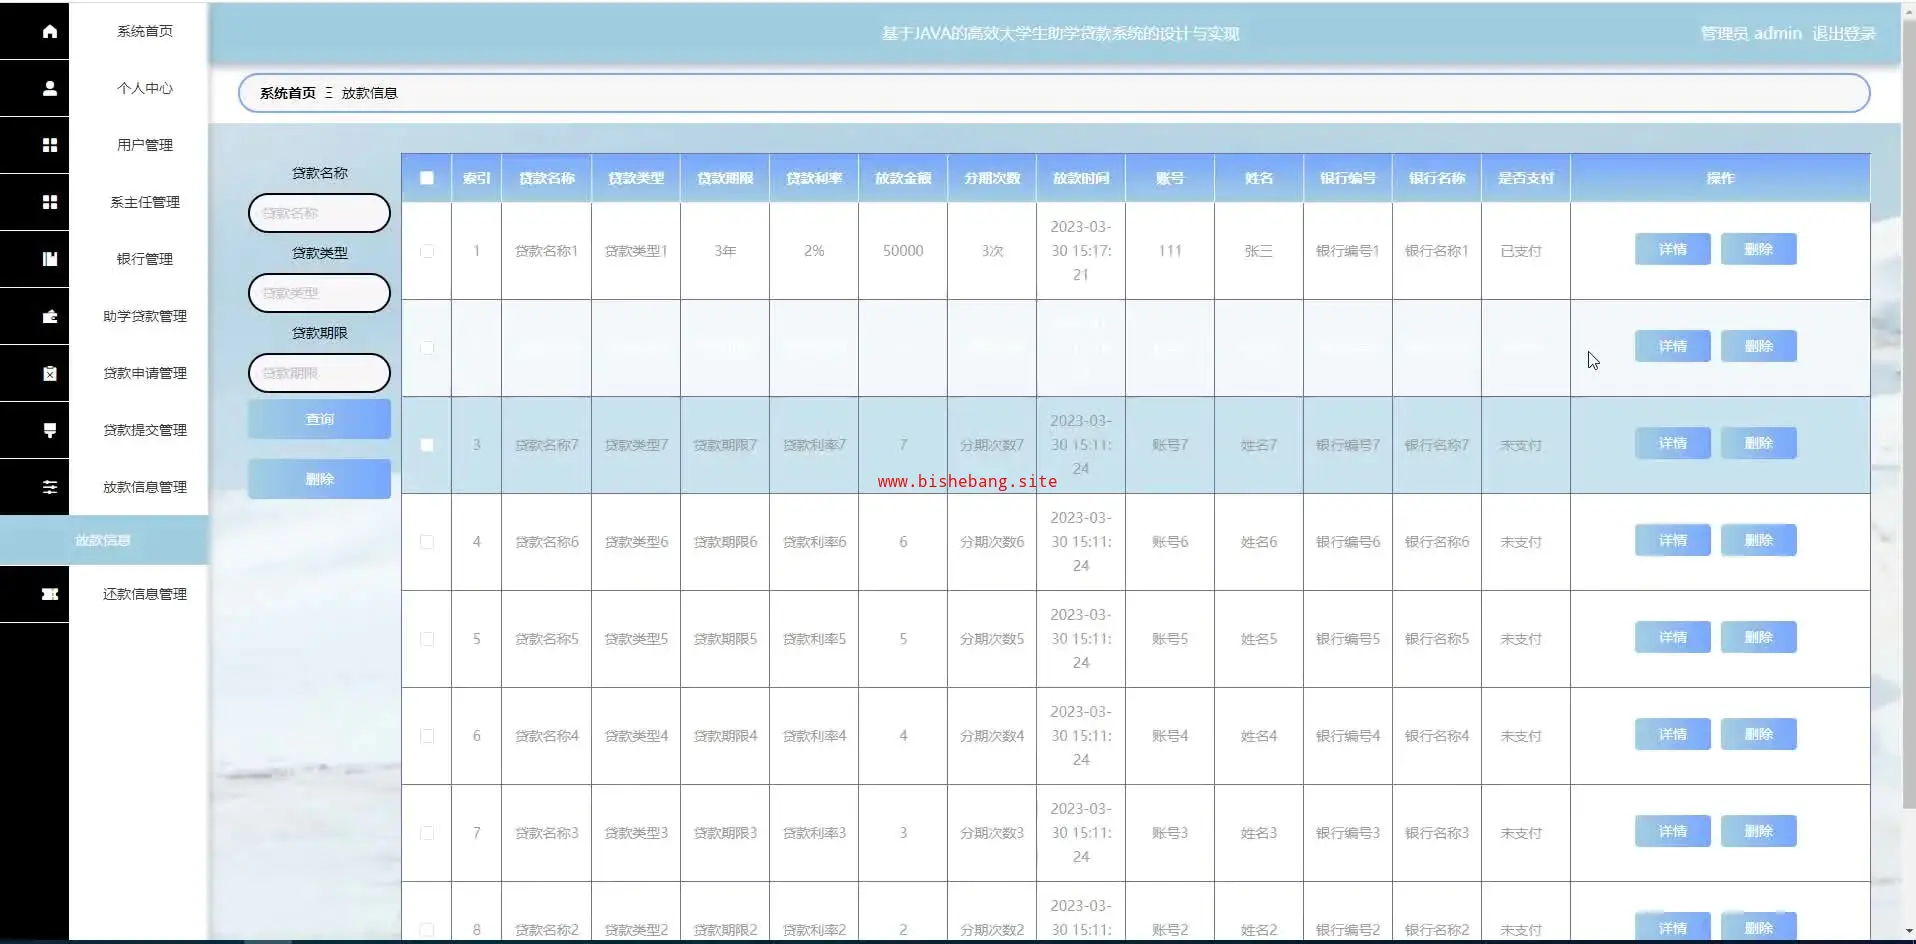Click the 贷款利率 column header
This screenshot has height=944, width=1916.
tap(814, 178)
